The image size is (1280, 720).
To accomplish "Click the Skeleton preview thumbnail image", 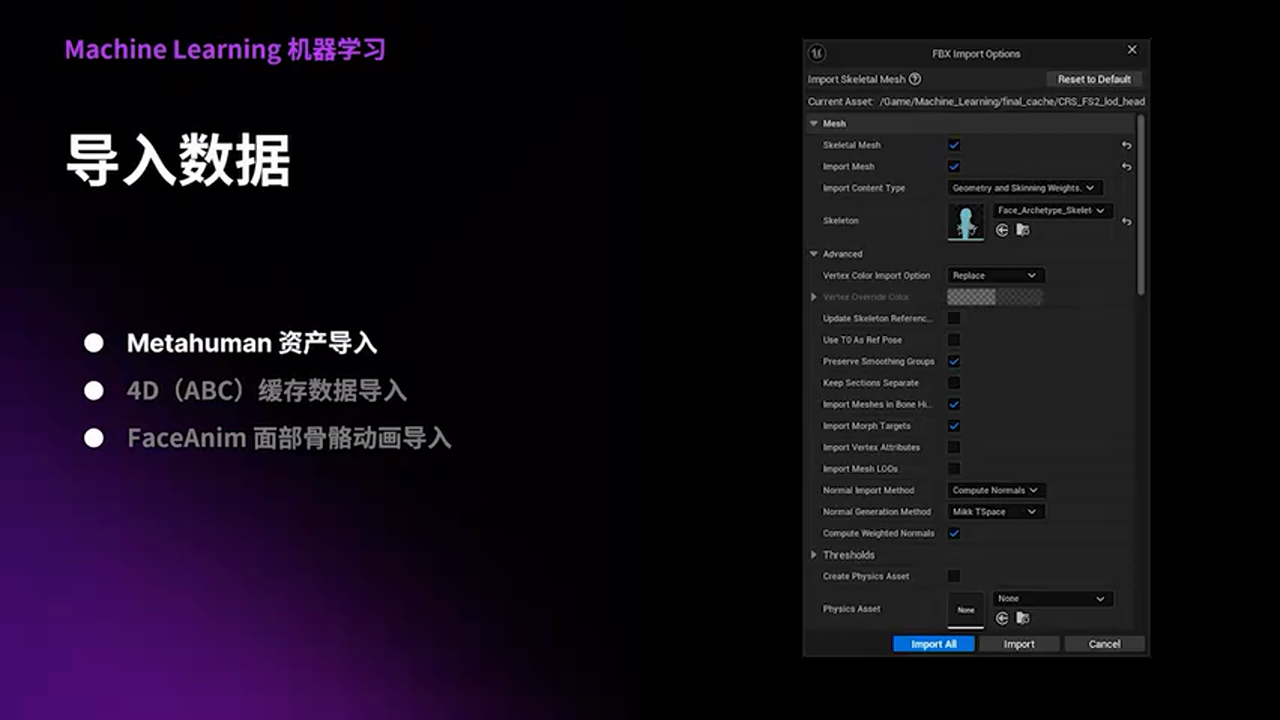I will (x=965, y=221).
